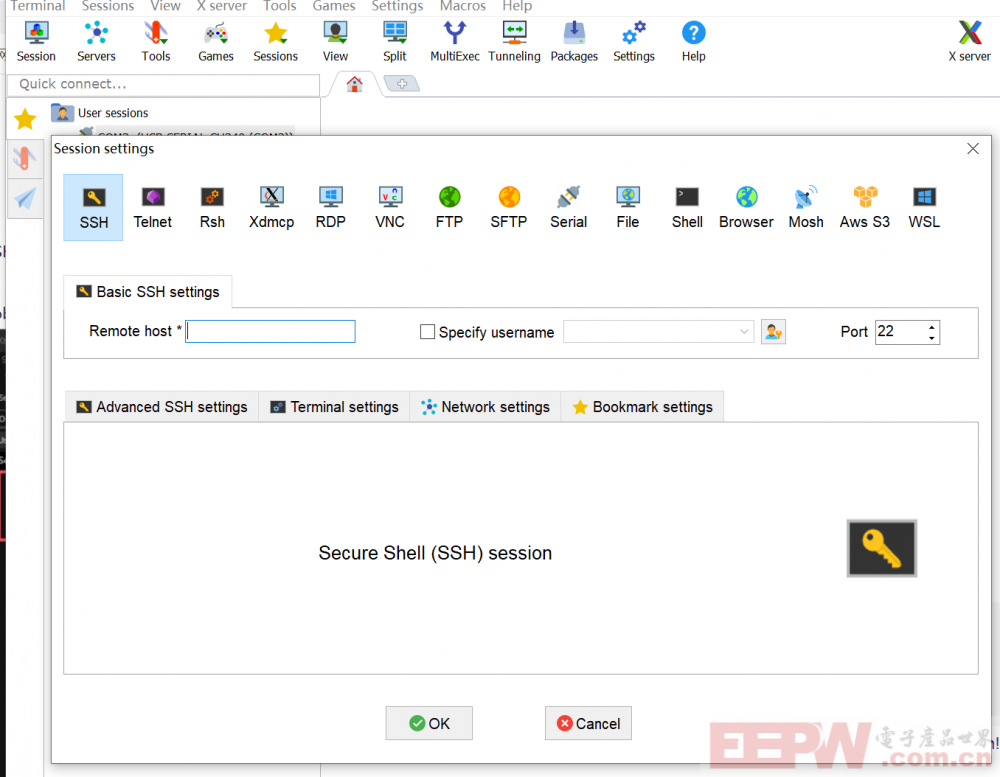Select the home tab
This screenshot has width=1000, height=777.
(x=355, y=84)
